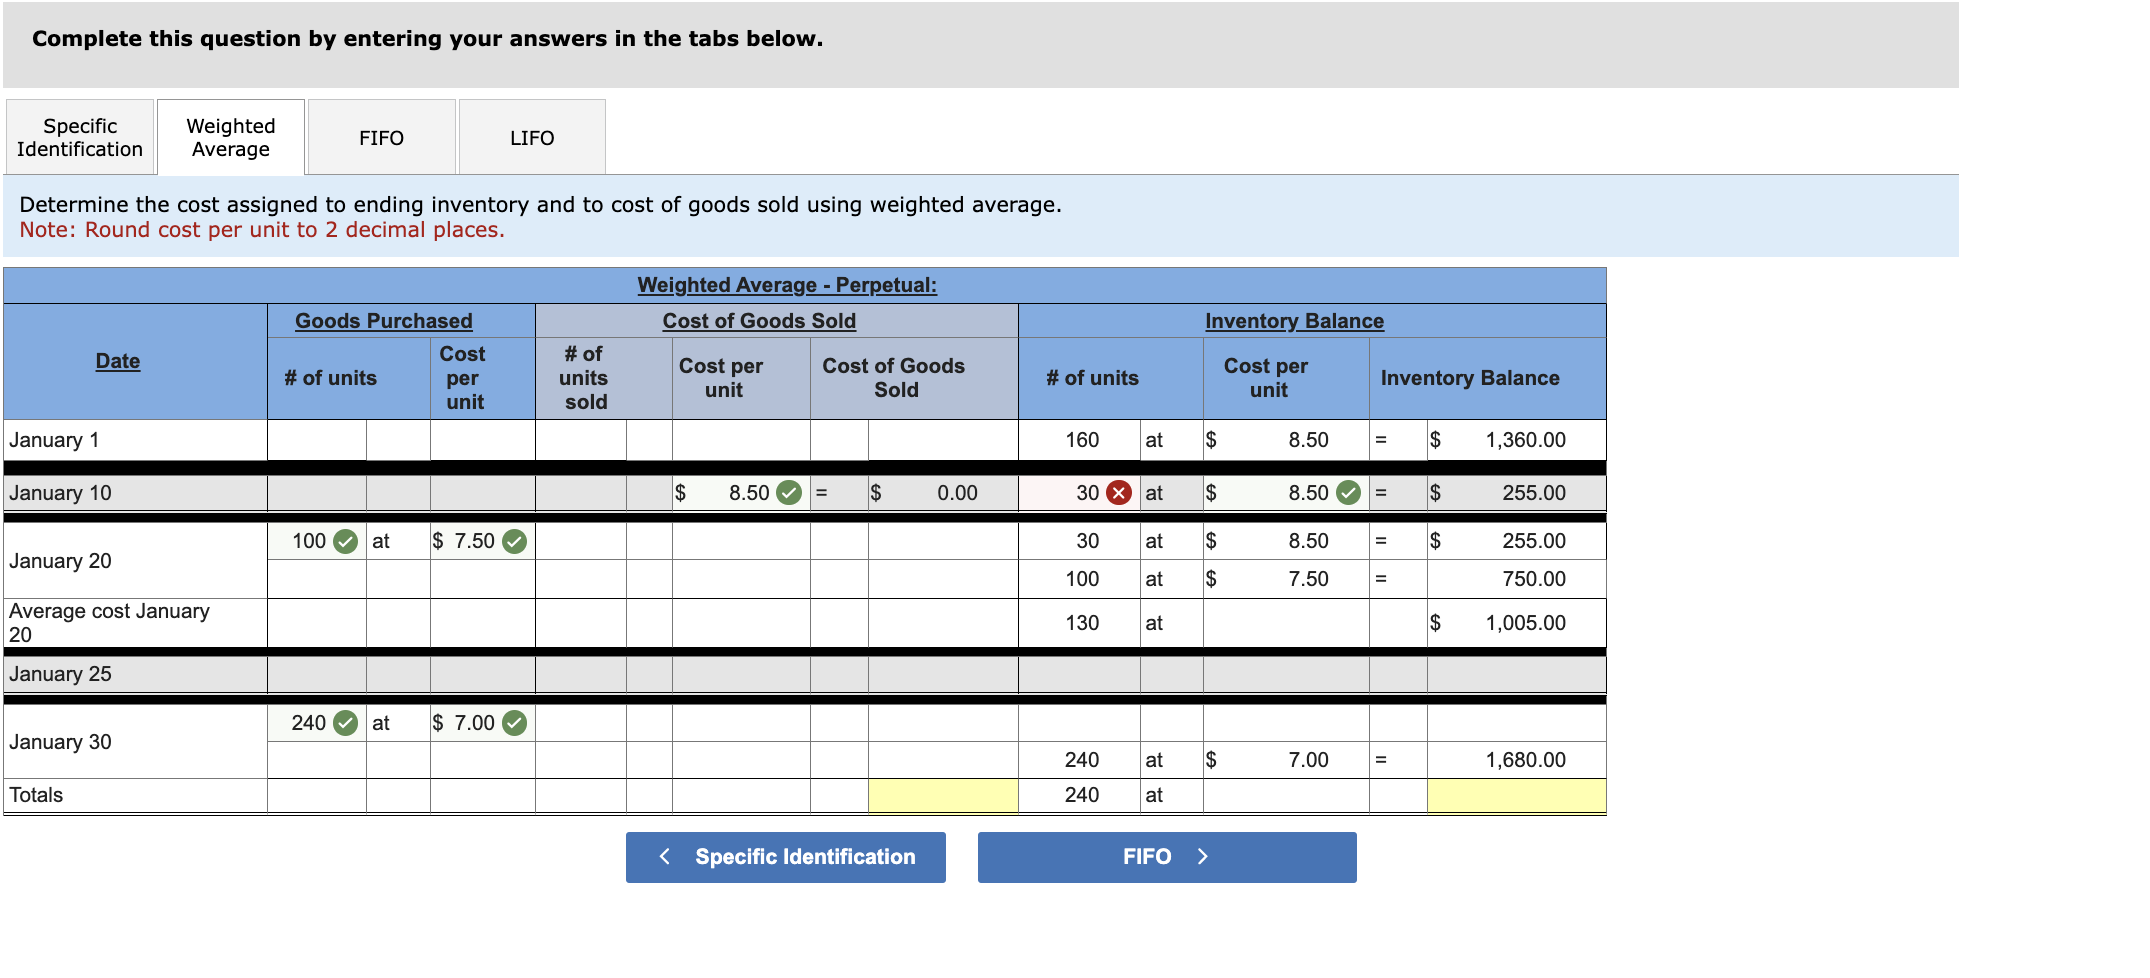Select the January 10 units field showing 30

[x=1079, y=493]
